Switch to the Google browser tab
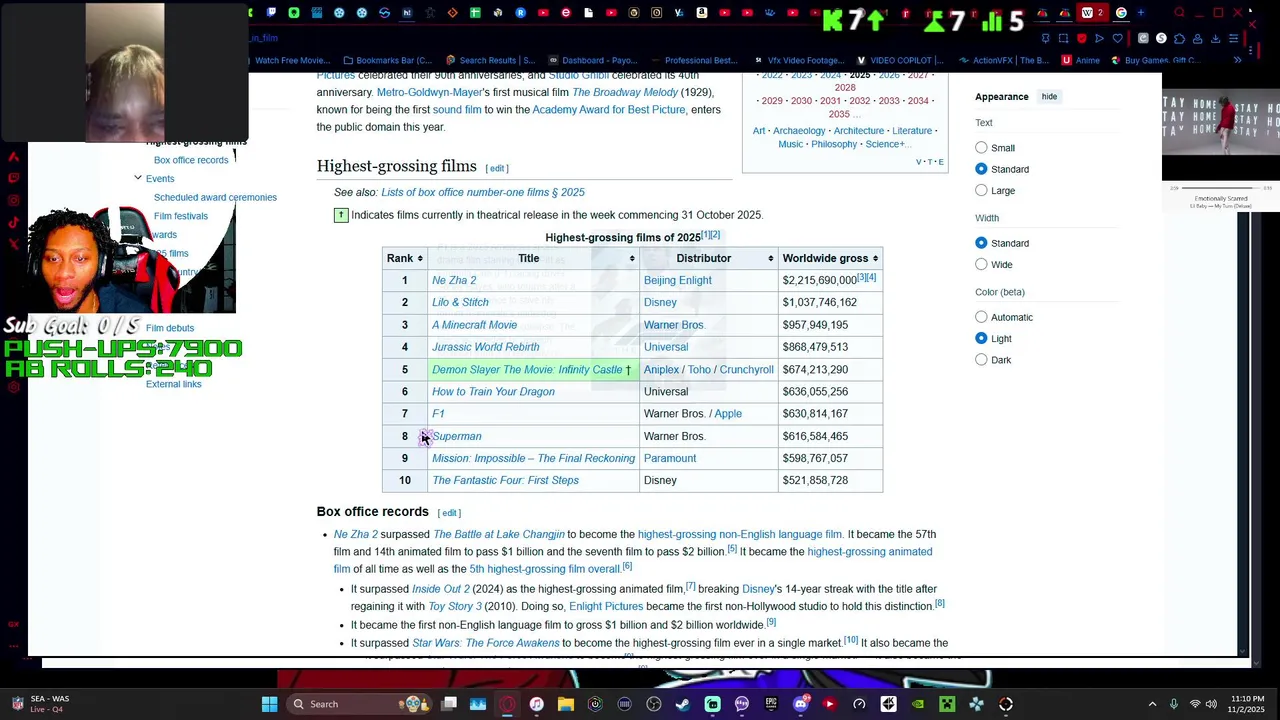 coord(1121,13)
